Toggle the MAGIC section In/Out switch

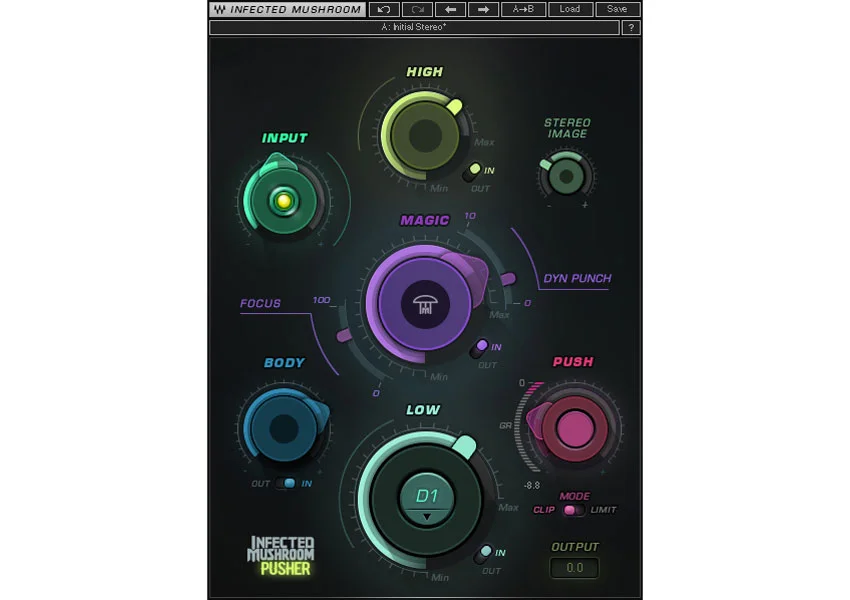[479, 349]
